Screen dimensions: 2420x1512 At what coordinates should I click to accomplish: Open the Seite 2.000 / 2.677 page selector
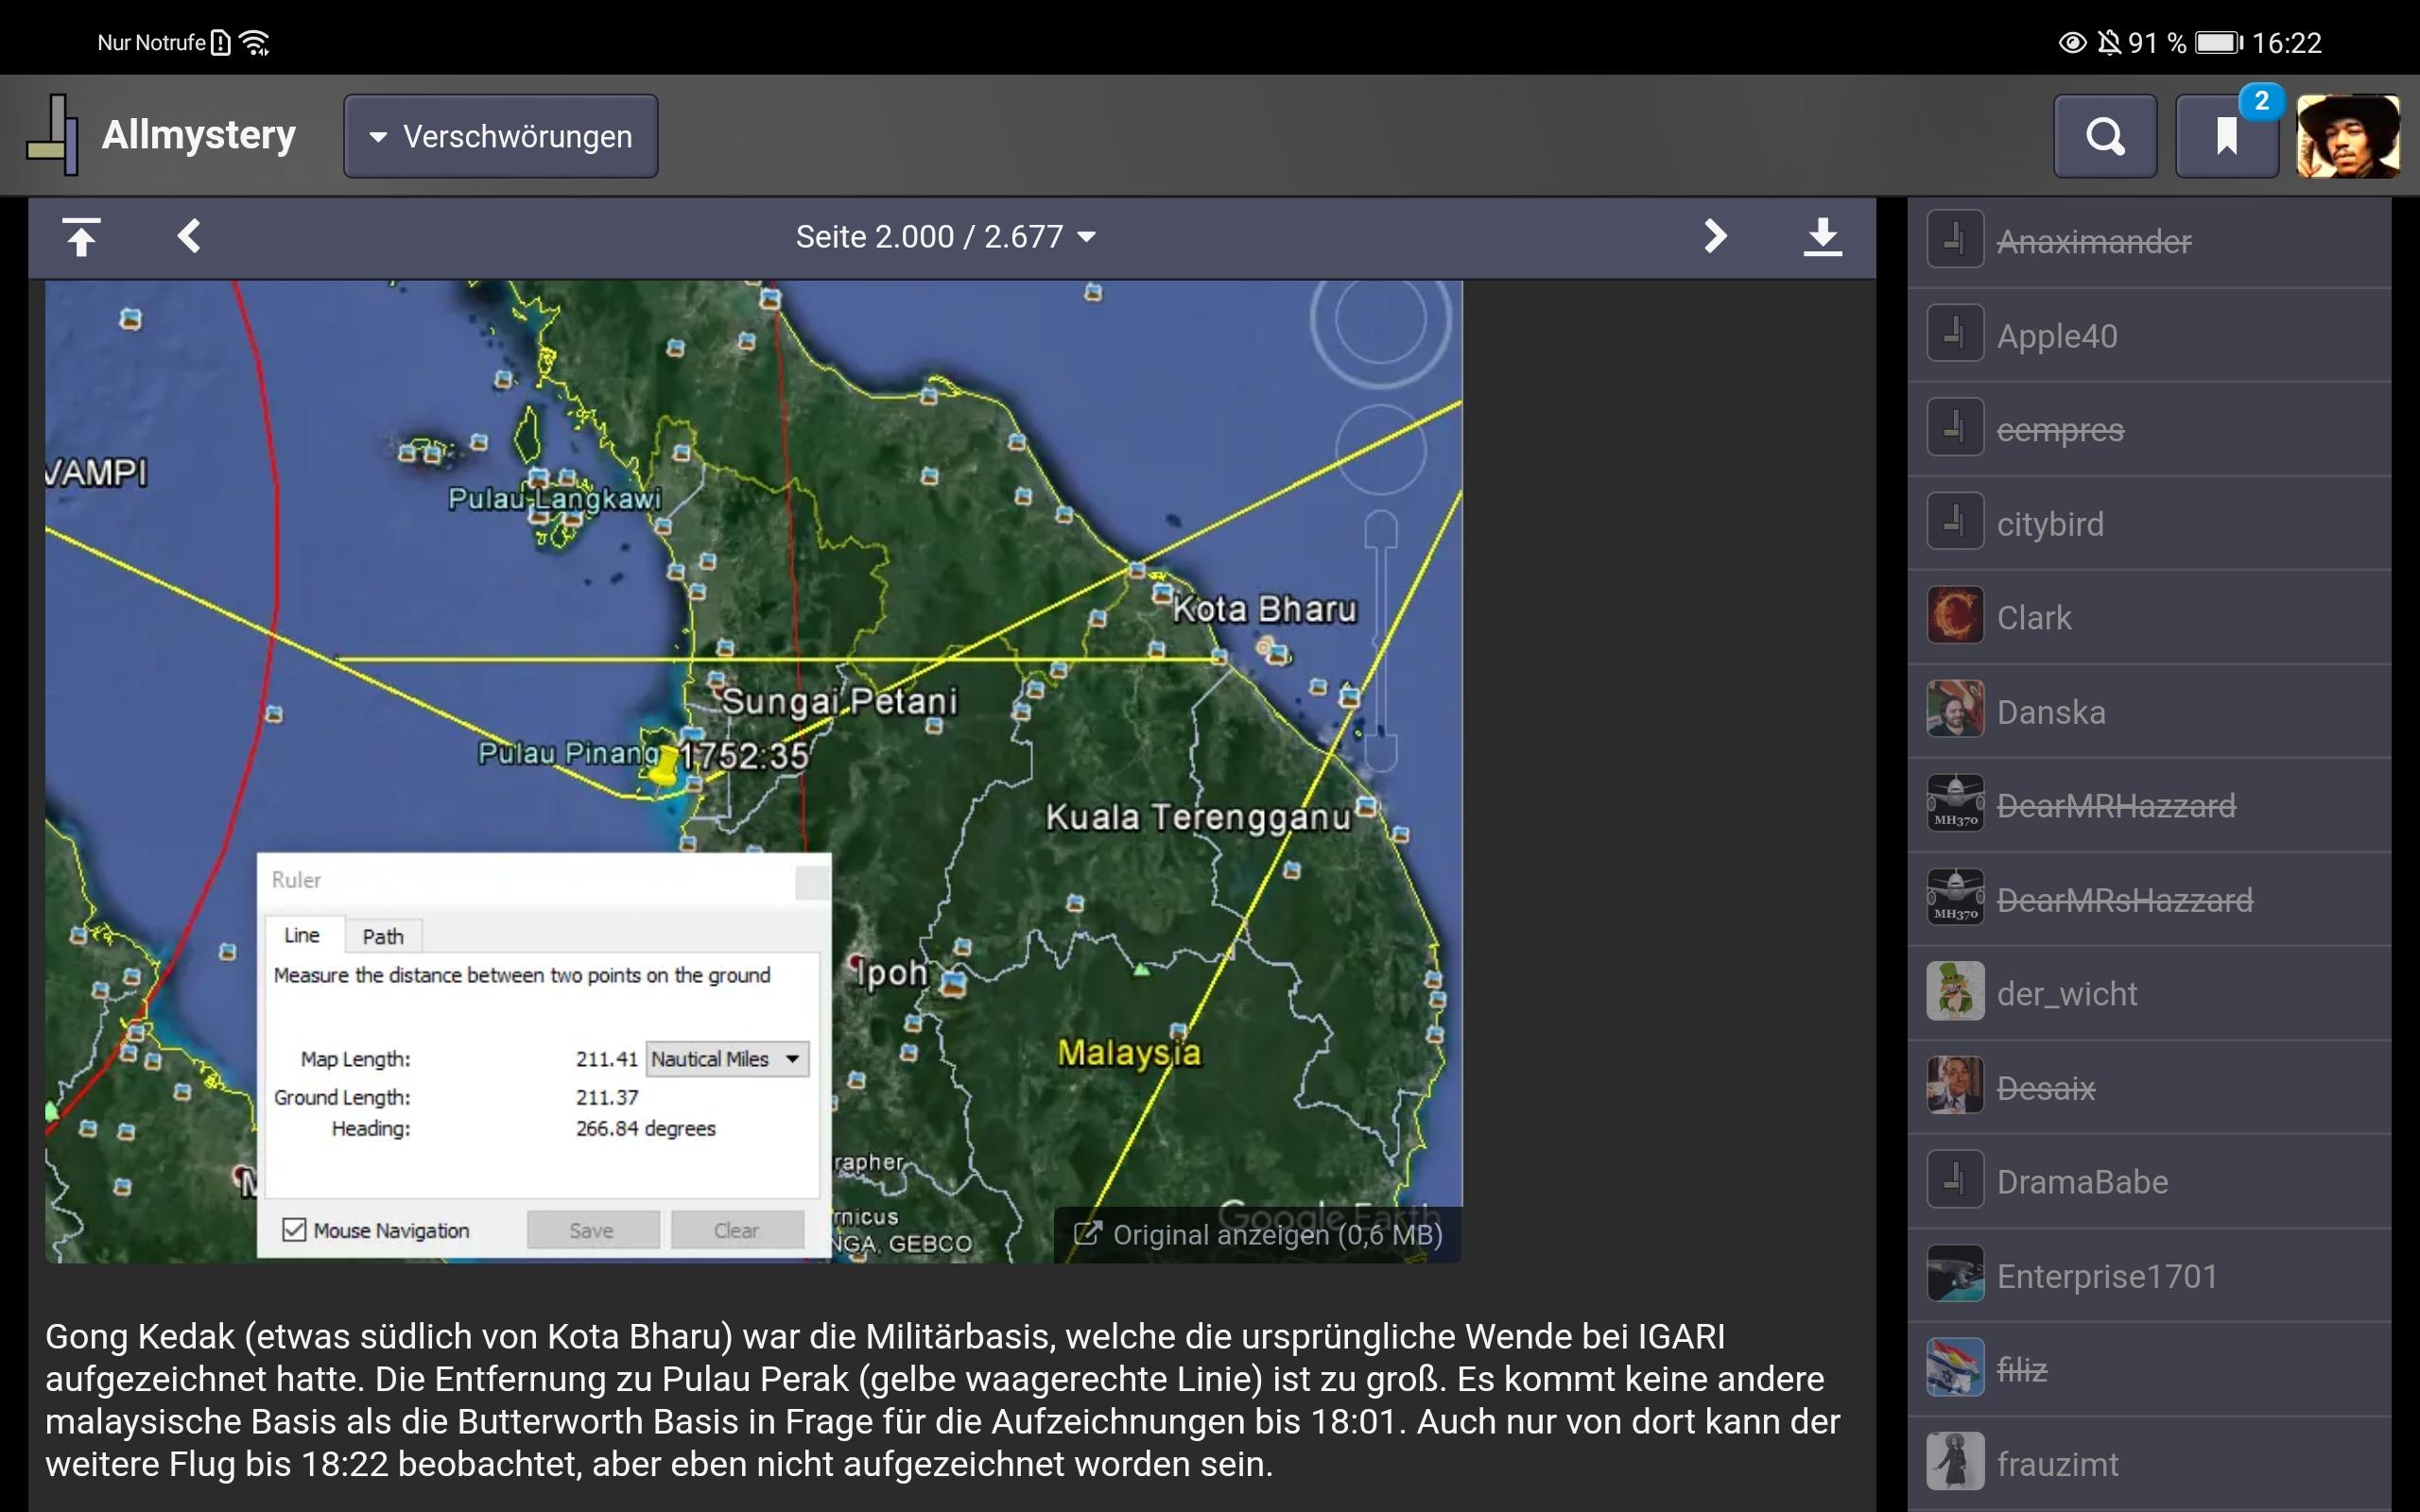(945, 237)
